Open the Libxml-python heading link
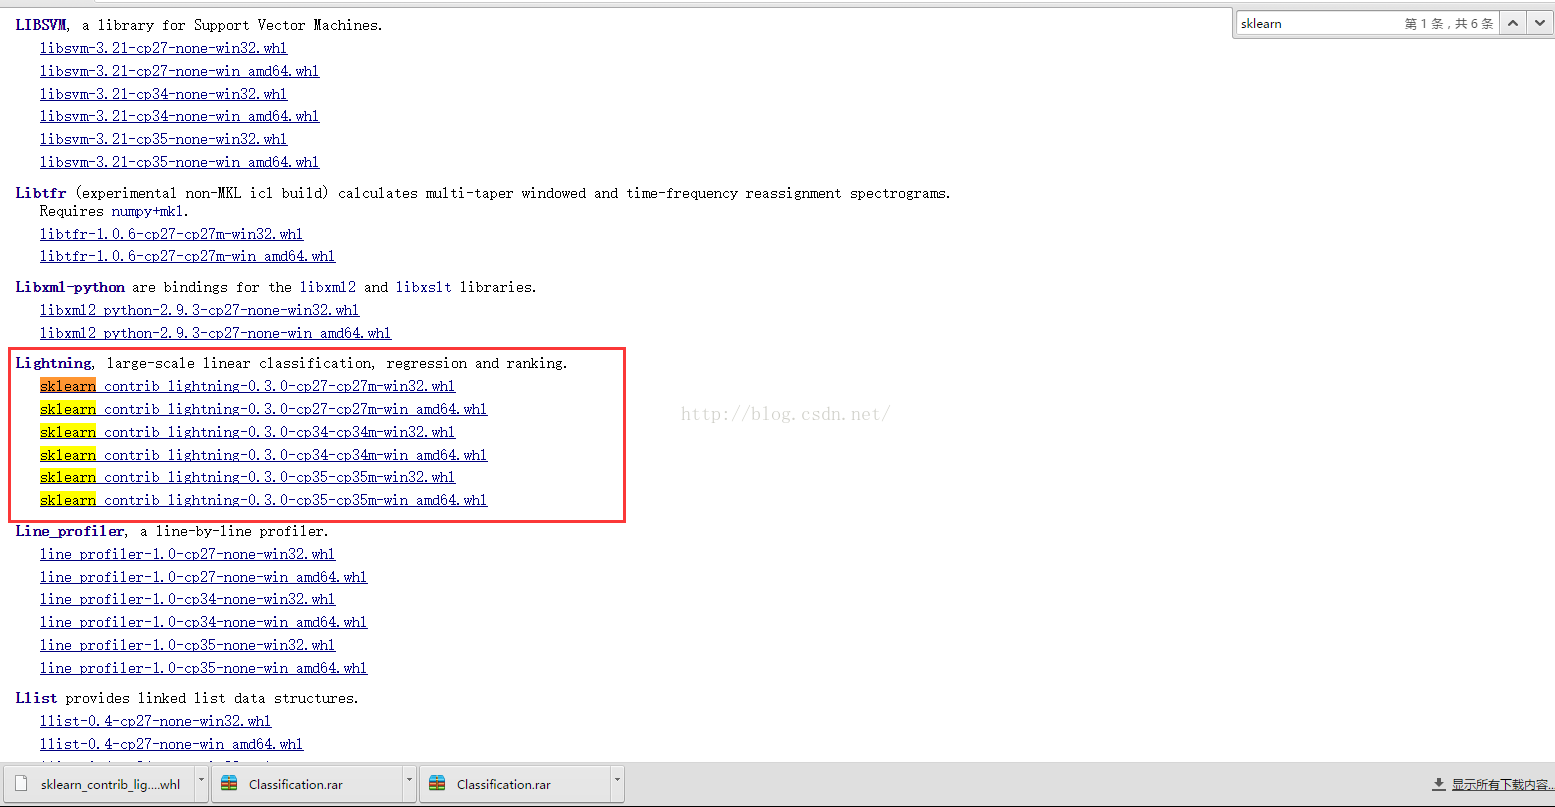The image size is (1555, 807). pos(70,287)
